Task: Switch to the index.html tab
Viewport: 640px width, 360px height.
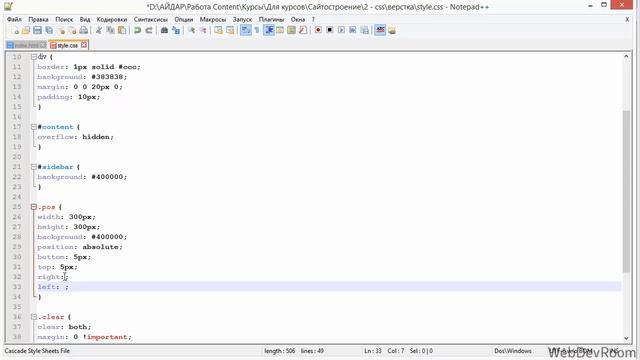Action: click(x=27, y=45)
